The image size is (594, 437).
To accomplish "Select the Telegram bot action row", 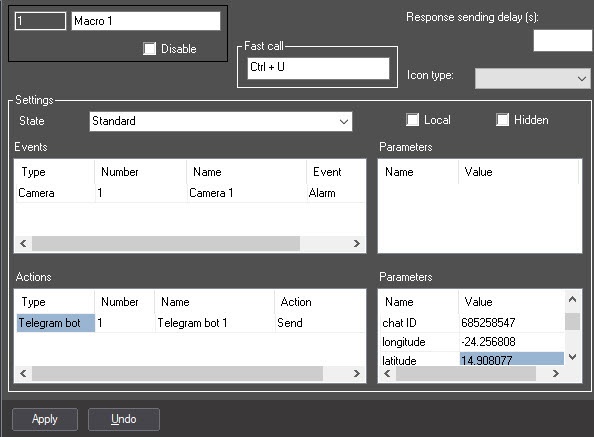I will [190, 323].
